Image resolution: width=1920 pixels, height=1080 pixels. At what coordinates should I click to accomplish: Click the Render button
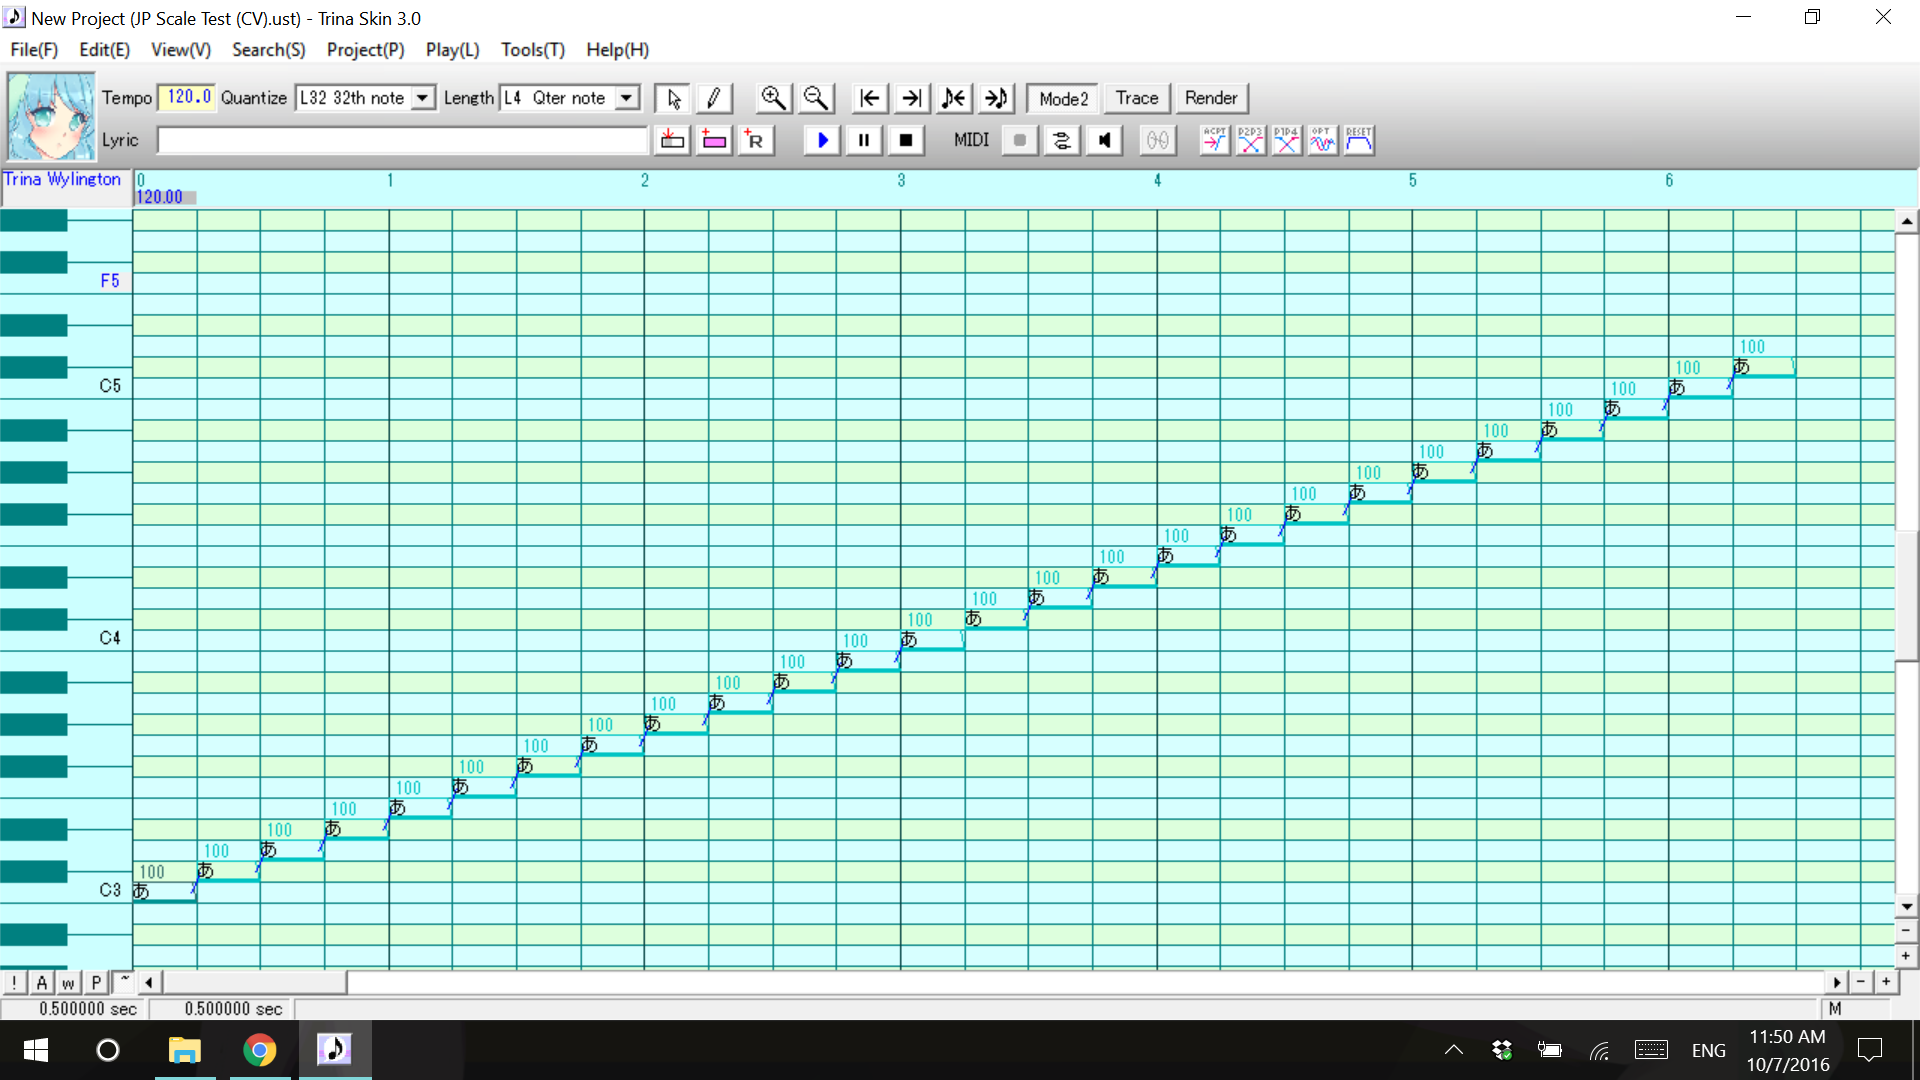tap(1211, 98)
